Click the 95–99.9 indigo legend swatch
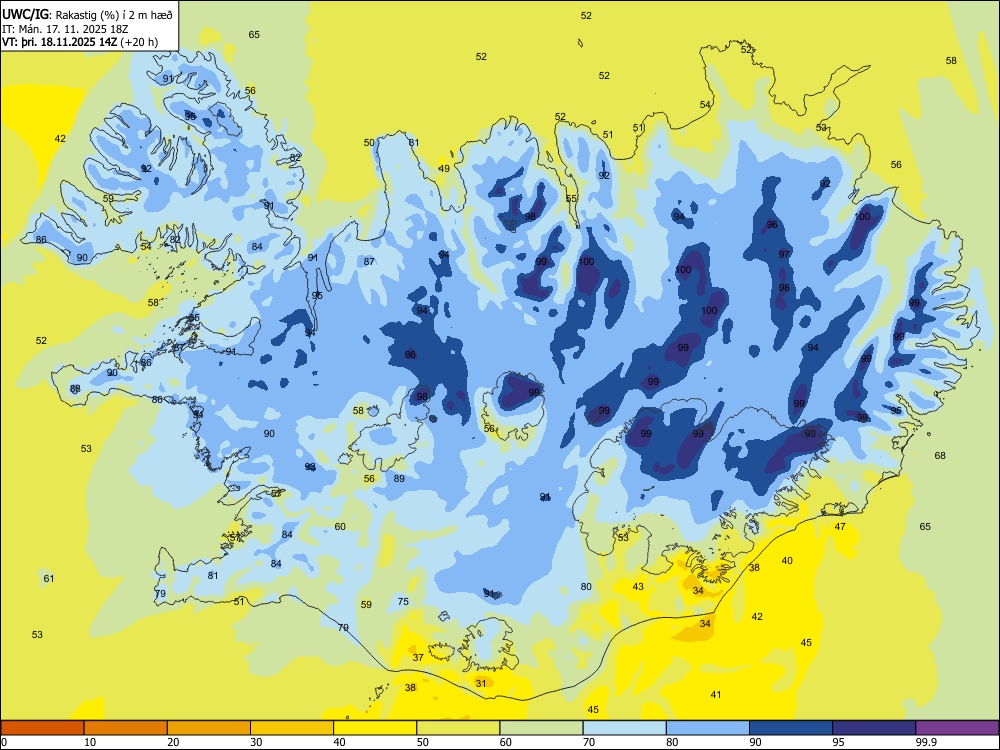The image size is (1000, 750). tap(874, 728)
